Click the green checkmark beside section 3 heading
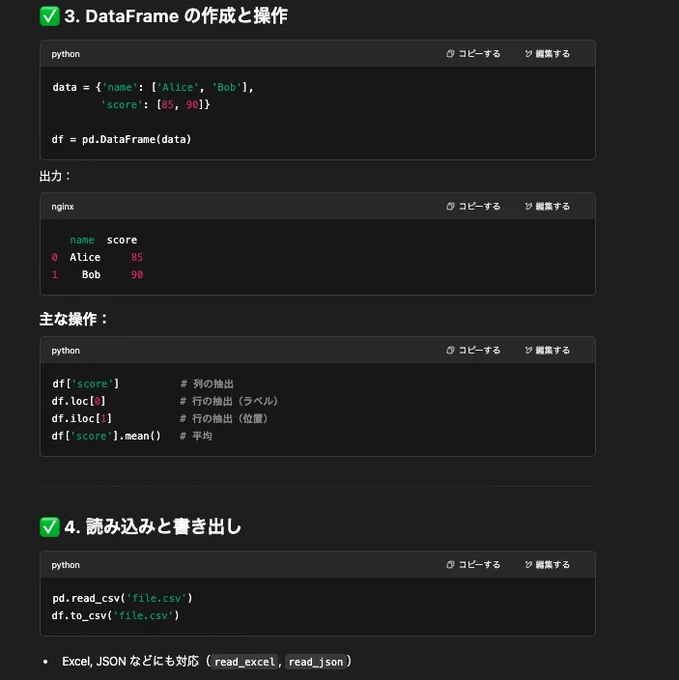 click(49, 16)
